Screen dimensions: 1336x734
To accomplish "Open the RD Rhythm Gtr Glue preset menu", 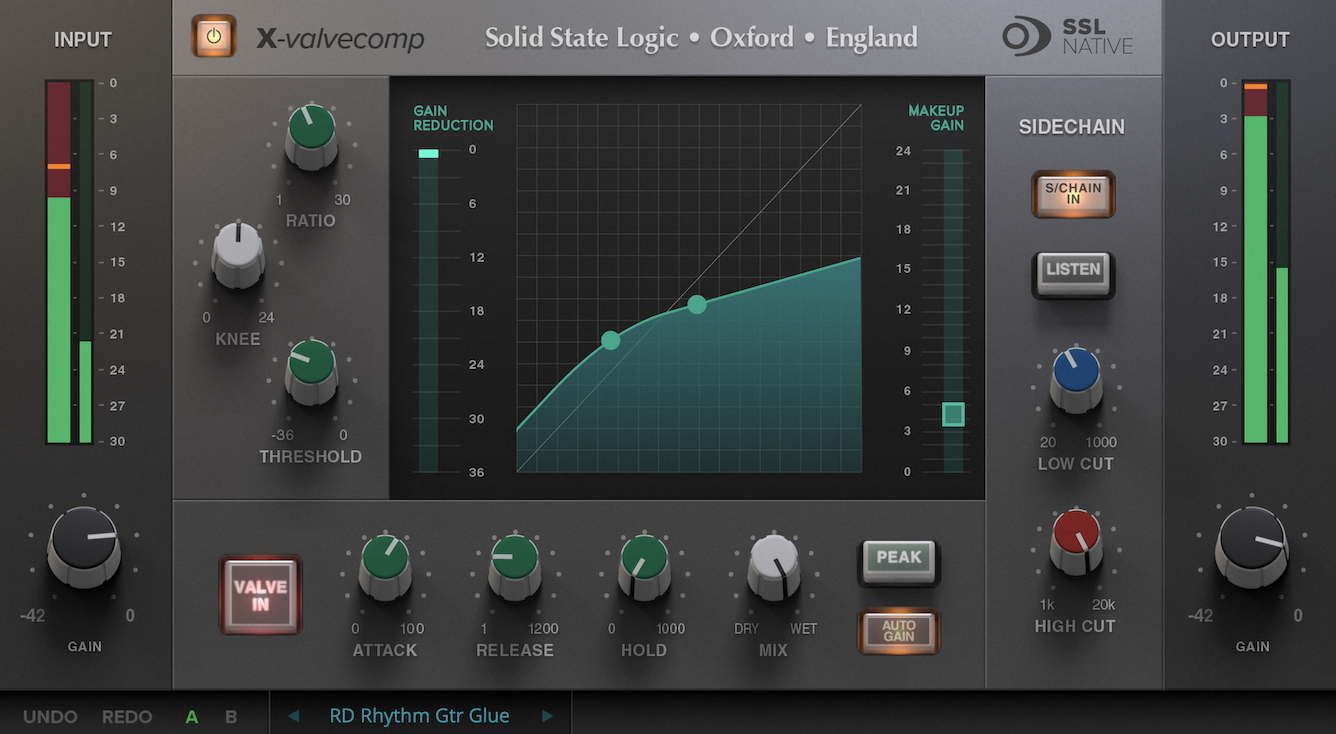I will click(x=420, y=715).
